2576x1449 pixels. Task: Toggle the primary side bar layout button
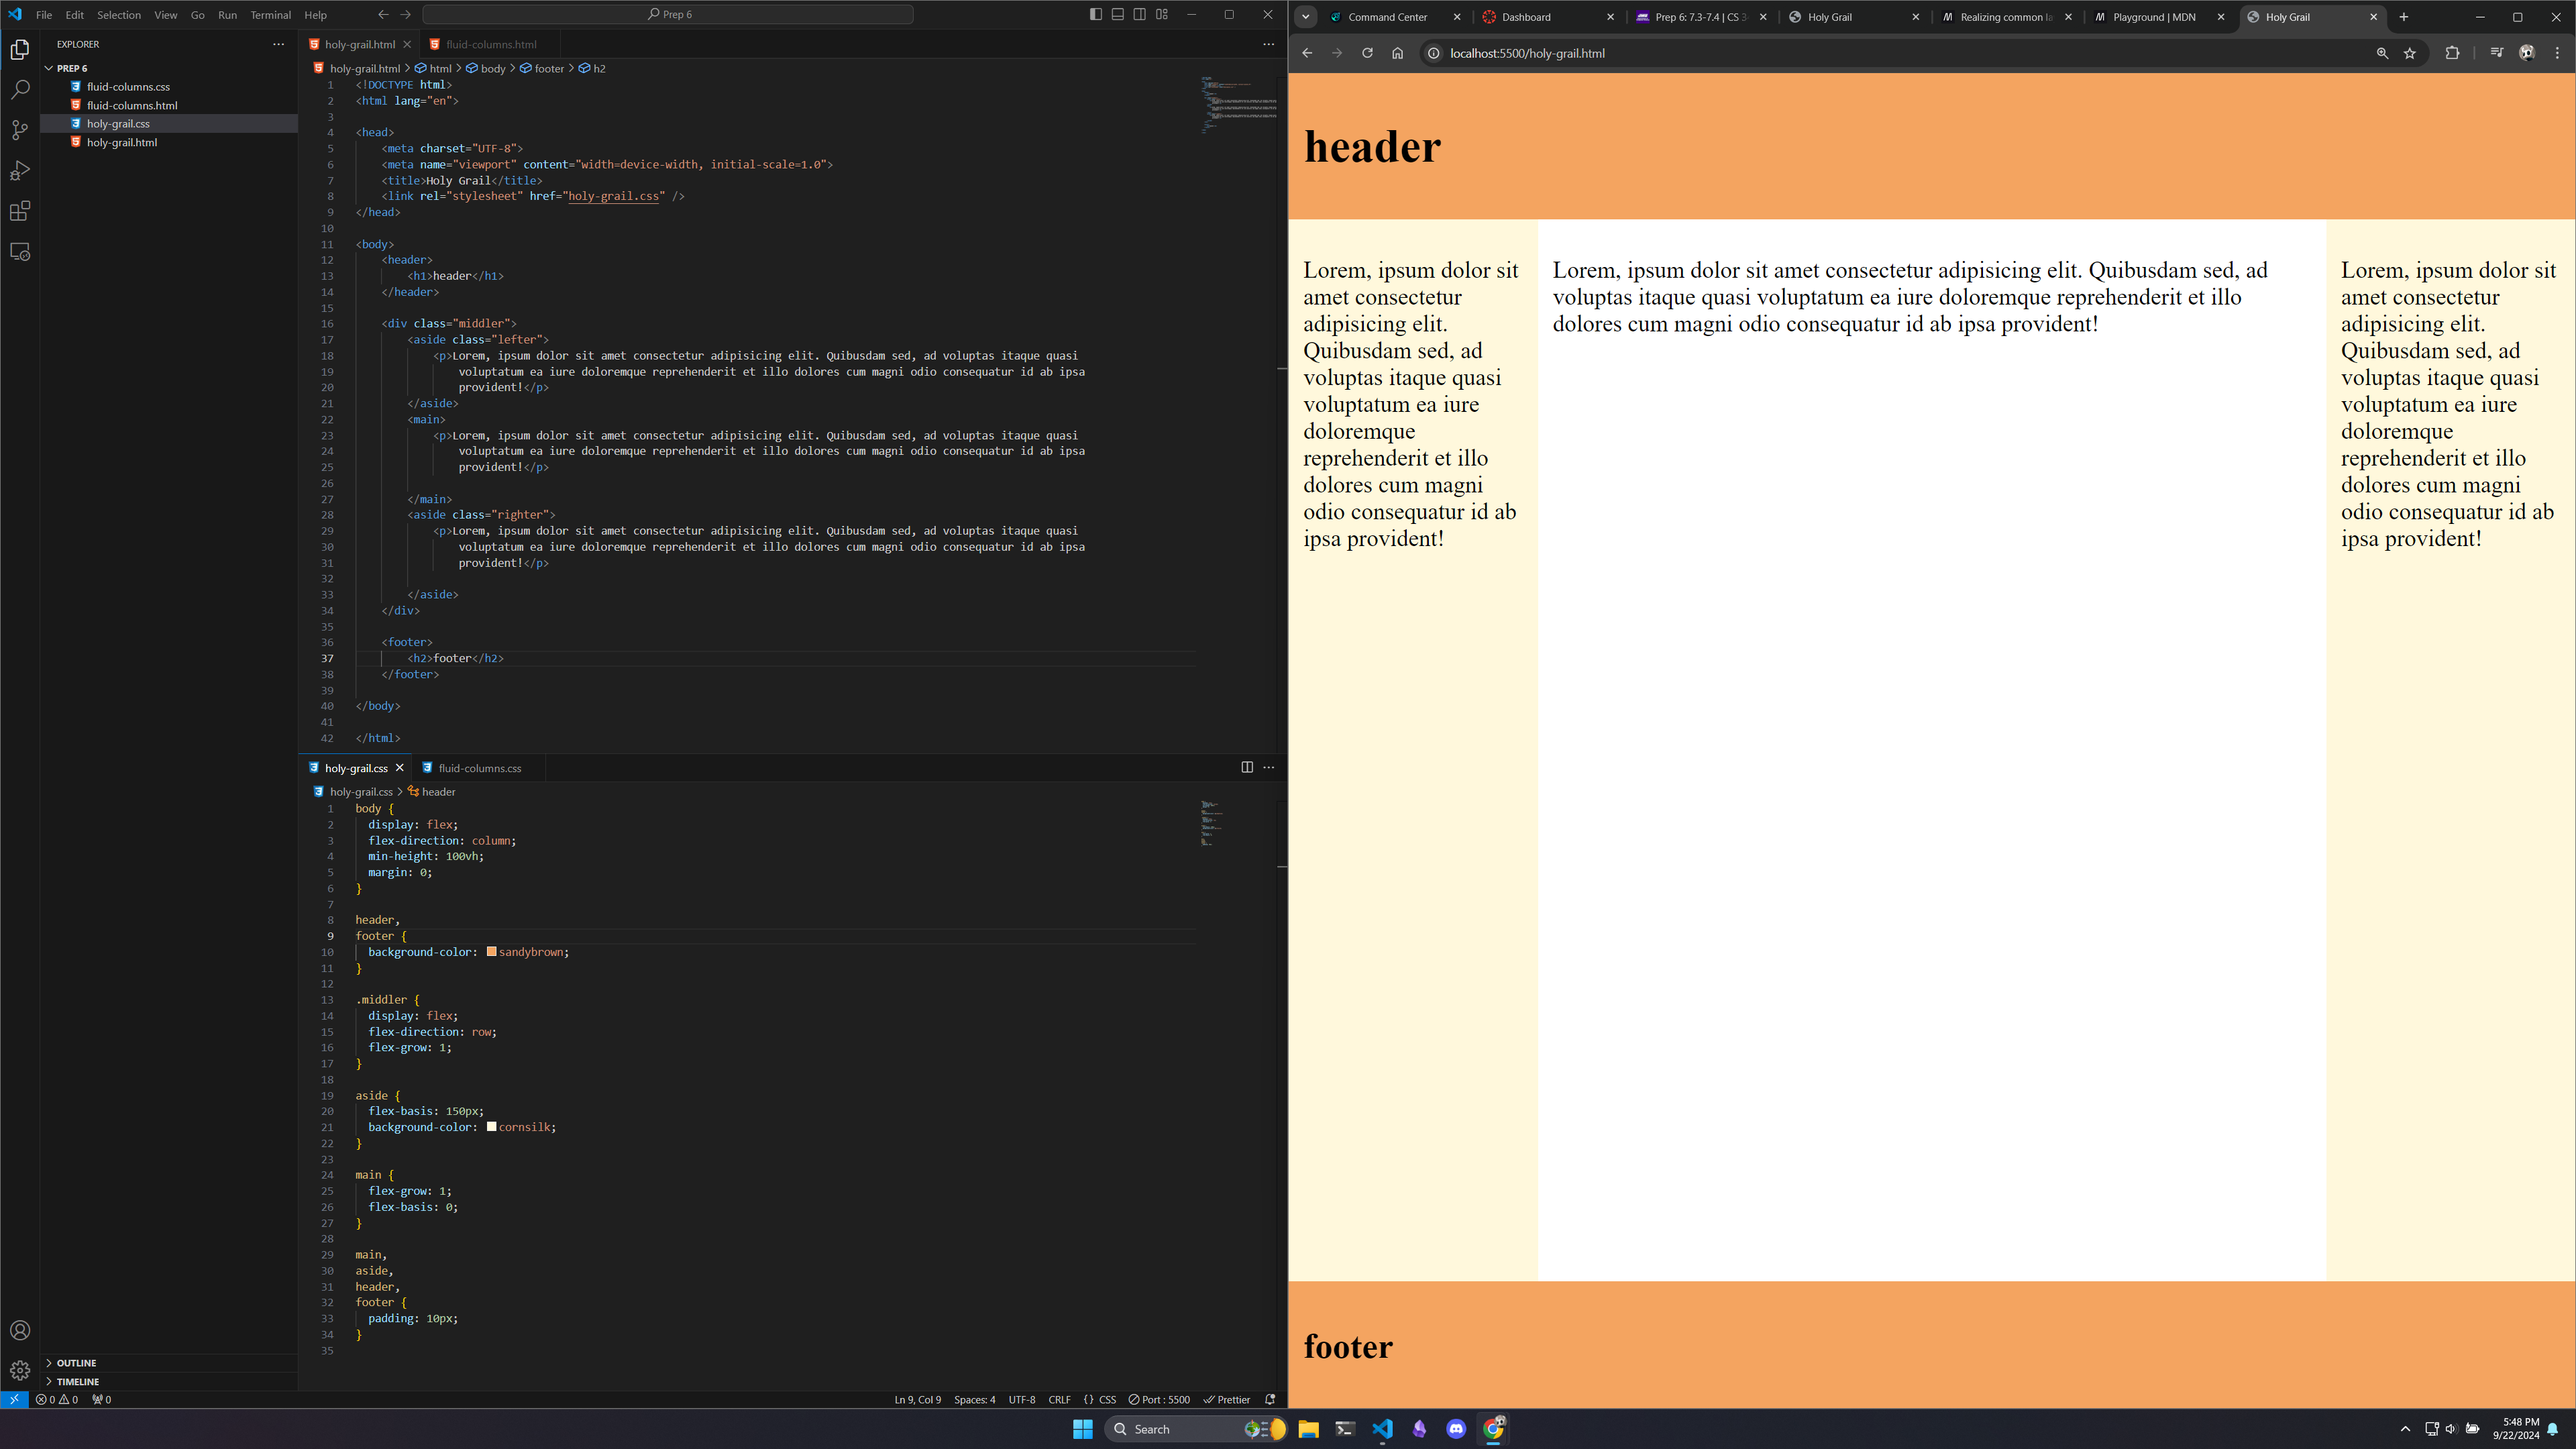pyautogui.click(x=1096, y=14)
